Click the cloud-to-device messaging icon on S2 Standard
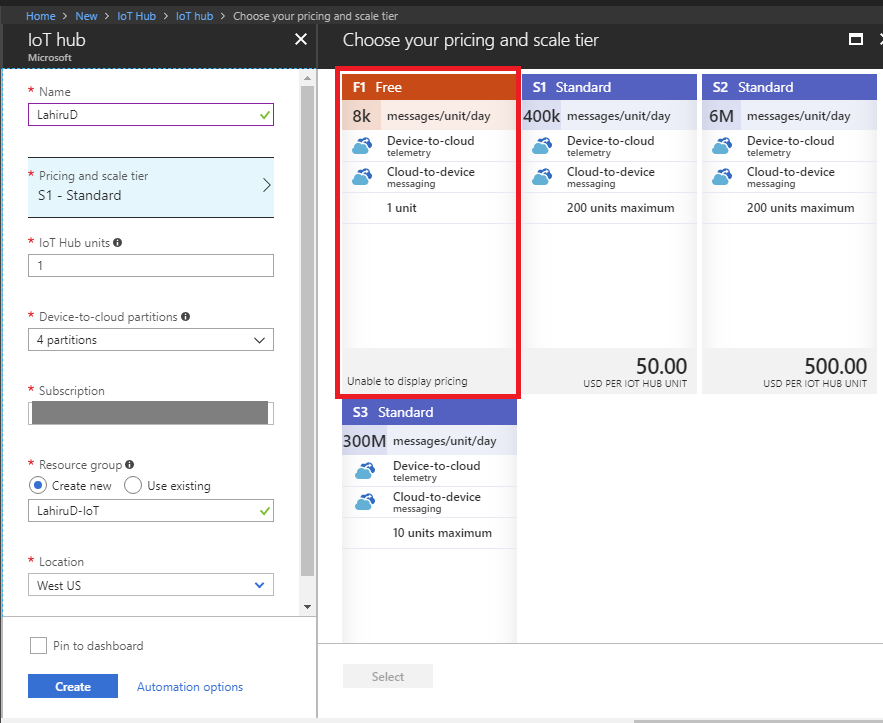The width and height of the screenshot is (883, 723). 723,177
